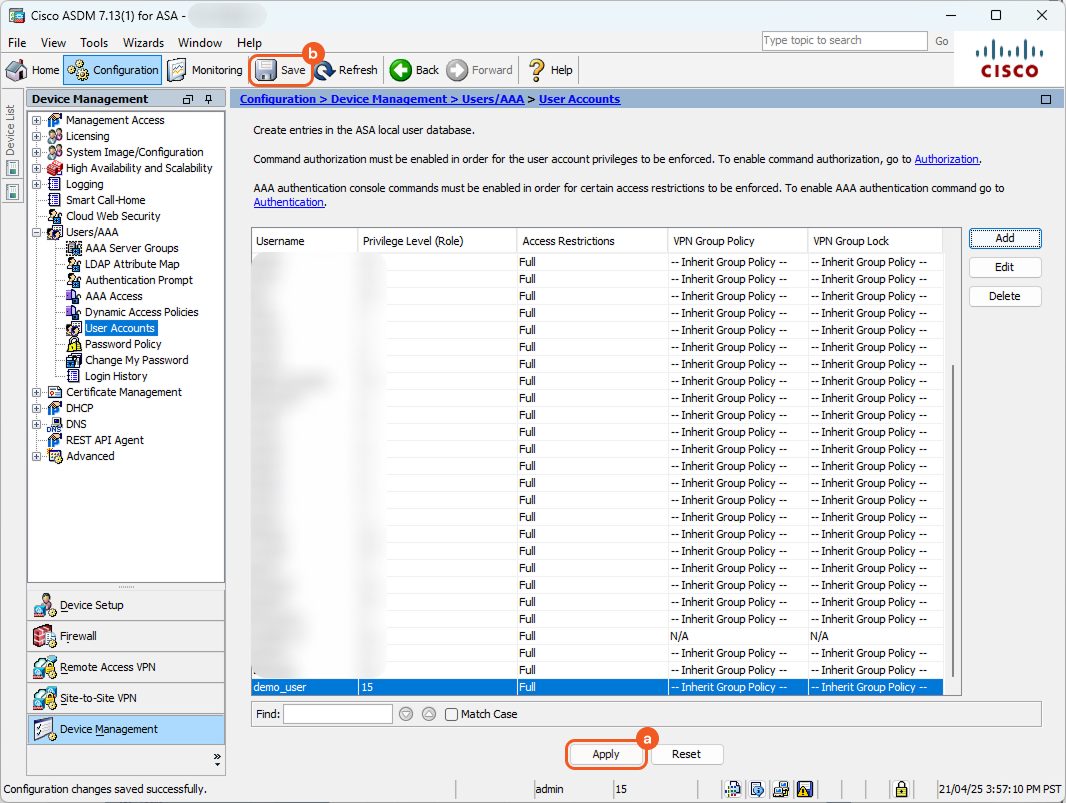The height and width of the screenshot is (803, 1066).
Task: Expand the Certificate Management tree node
Action: [37, 392]
